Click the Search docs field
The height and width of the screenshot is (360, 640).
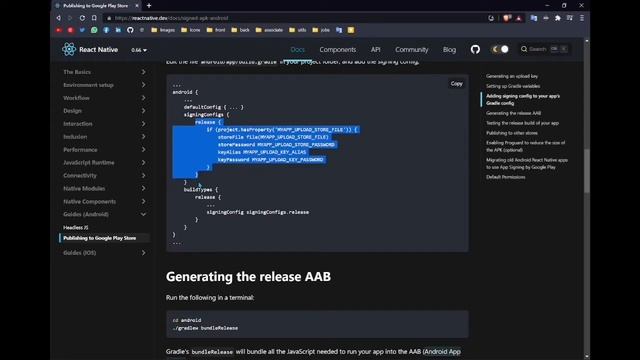544,49
